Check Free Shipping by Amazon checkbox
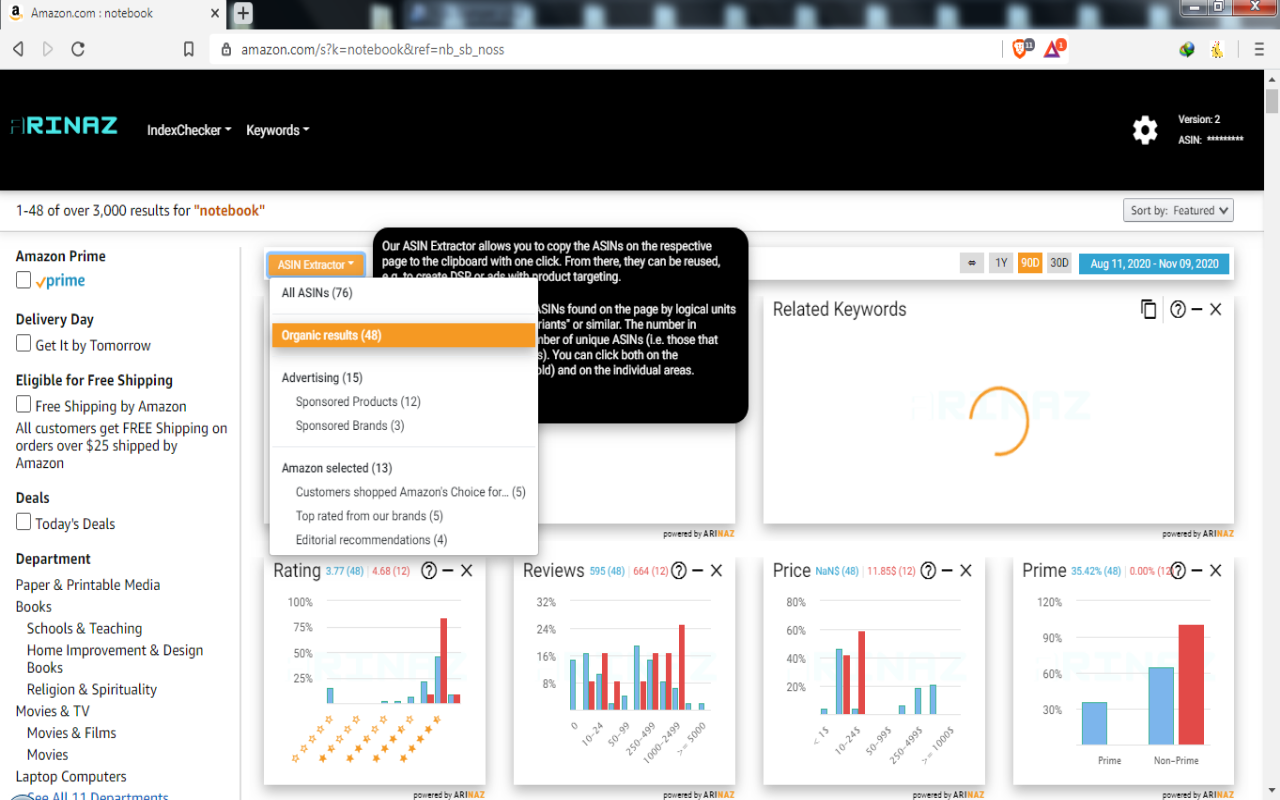The width and height of the screenshot is (1280, 800). 24,405
